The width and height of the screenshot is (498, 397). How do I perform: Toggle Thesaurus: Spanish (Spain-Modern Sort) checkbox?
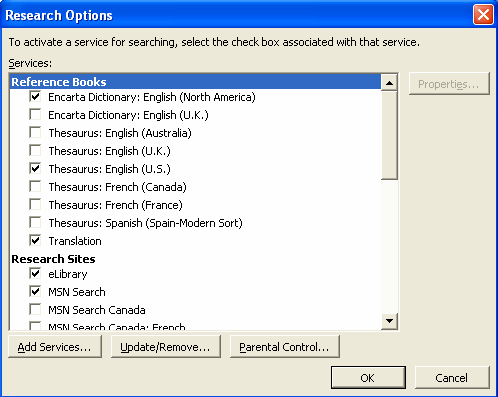[35, 223]
